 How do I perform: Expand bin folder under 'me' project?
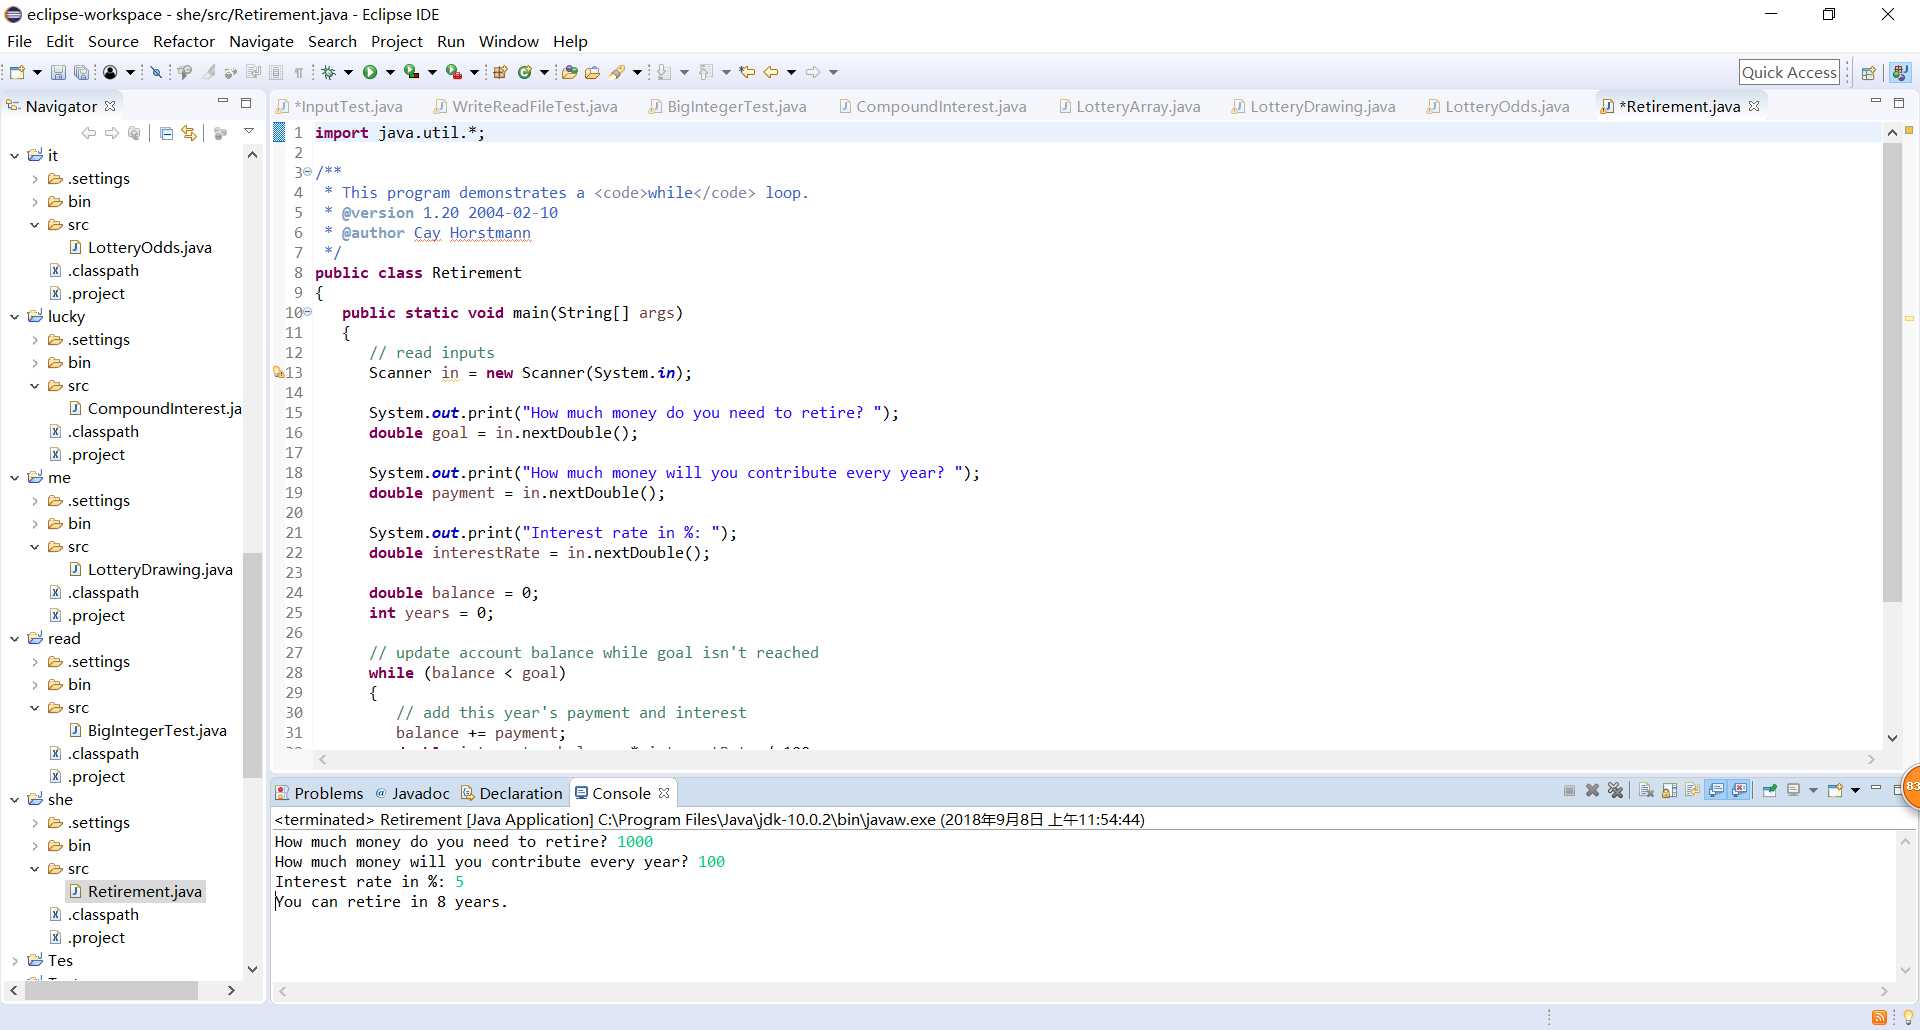point(35,523)
